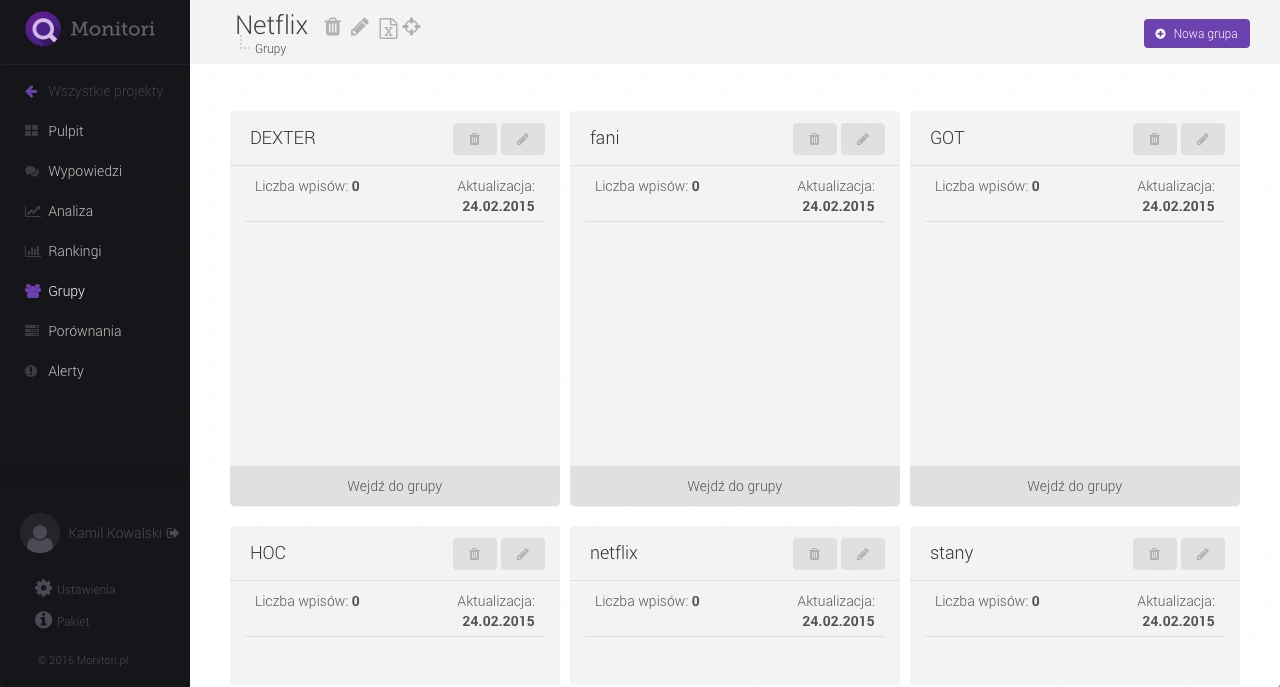1280x687 pixels.
Task: Export Netflix project to Excel file icon
Action: (x=388, y=28)
